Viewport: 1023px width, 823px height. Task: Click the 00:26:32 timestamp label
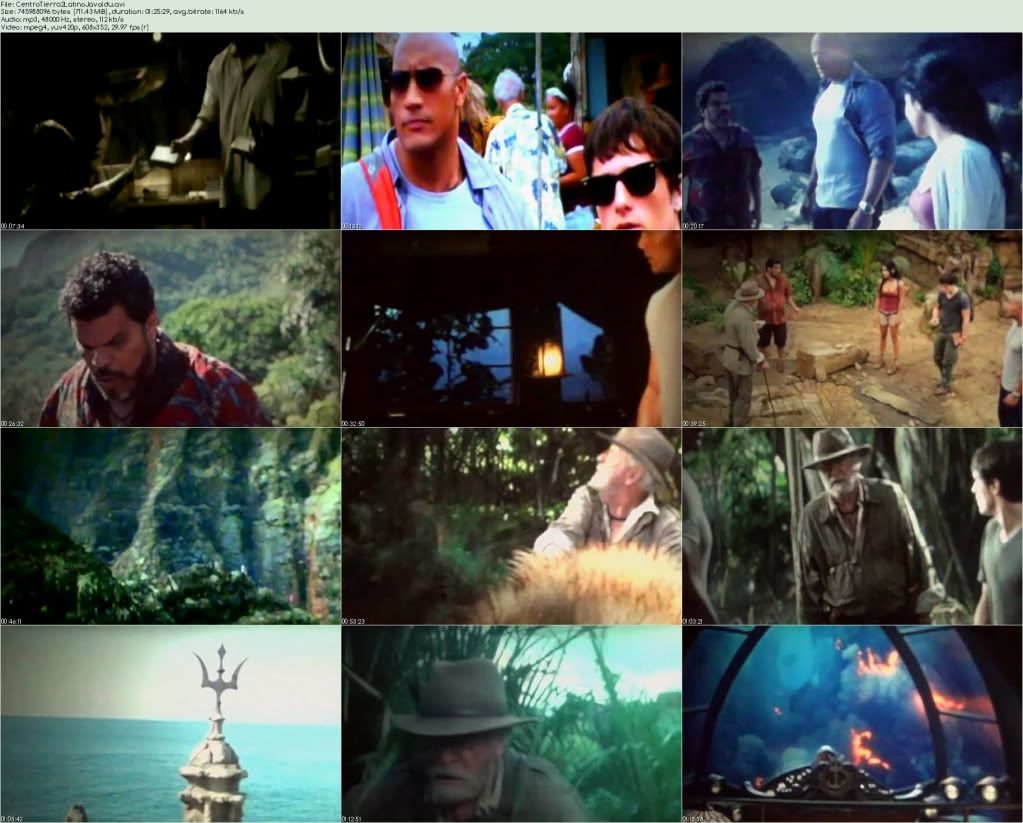pyautogui.click(x=12, y=424)
